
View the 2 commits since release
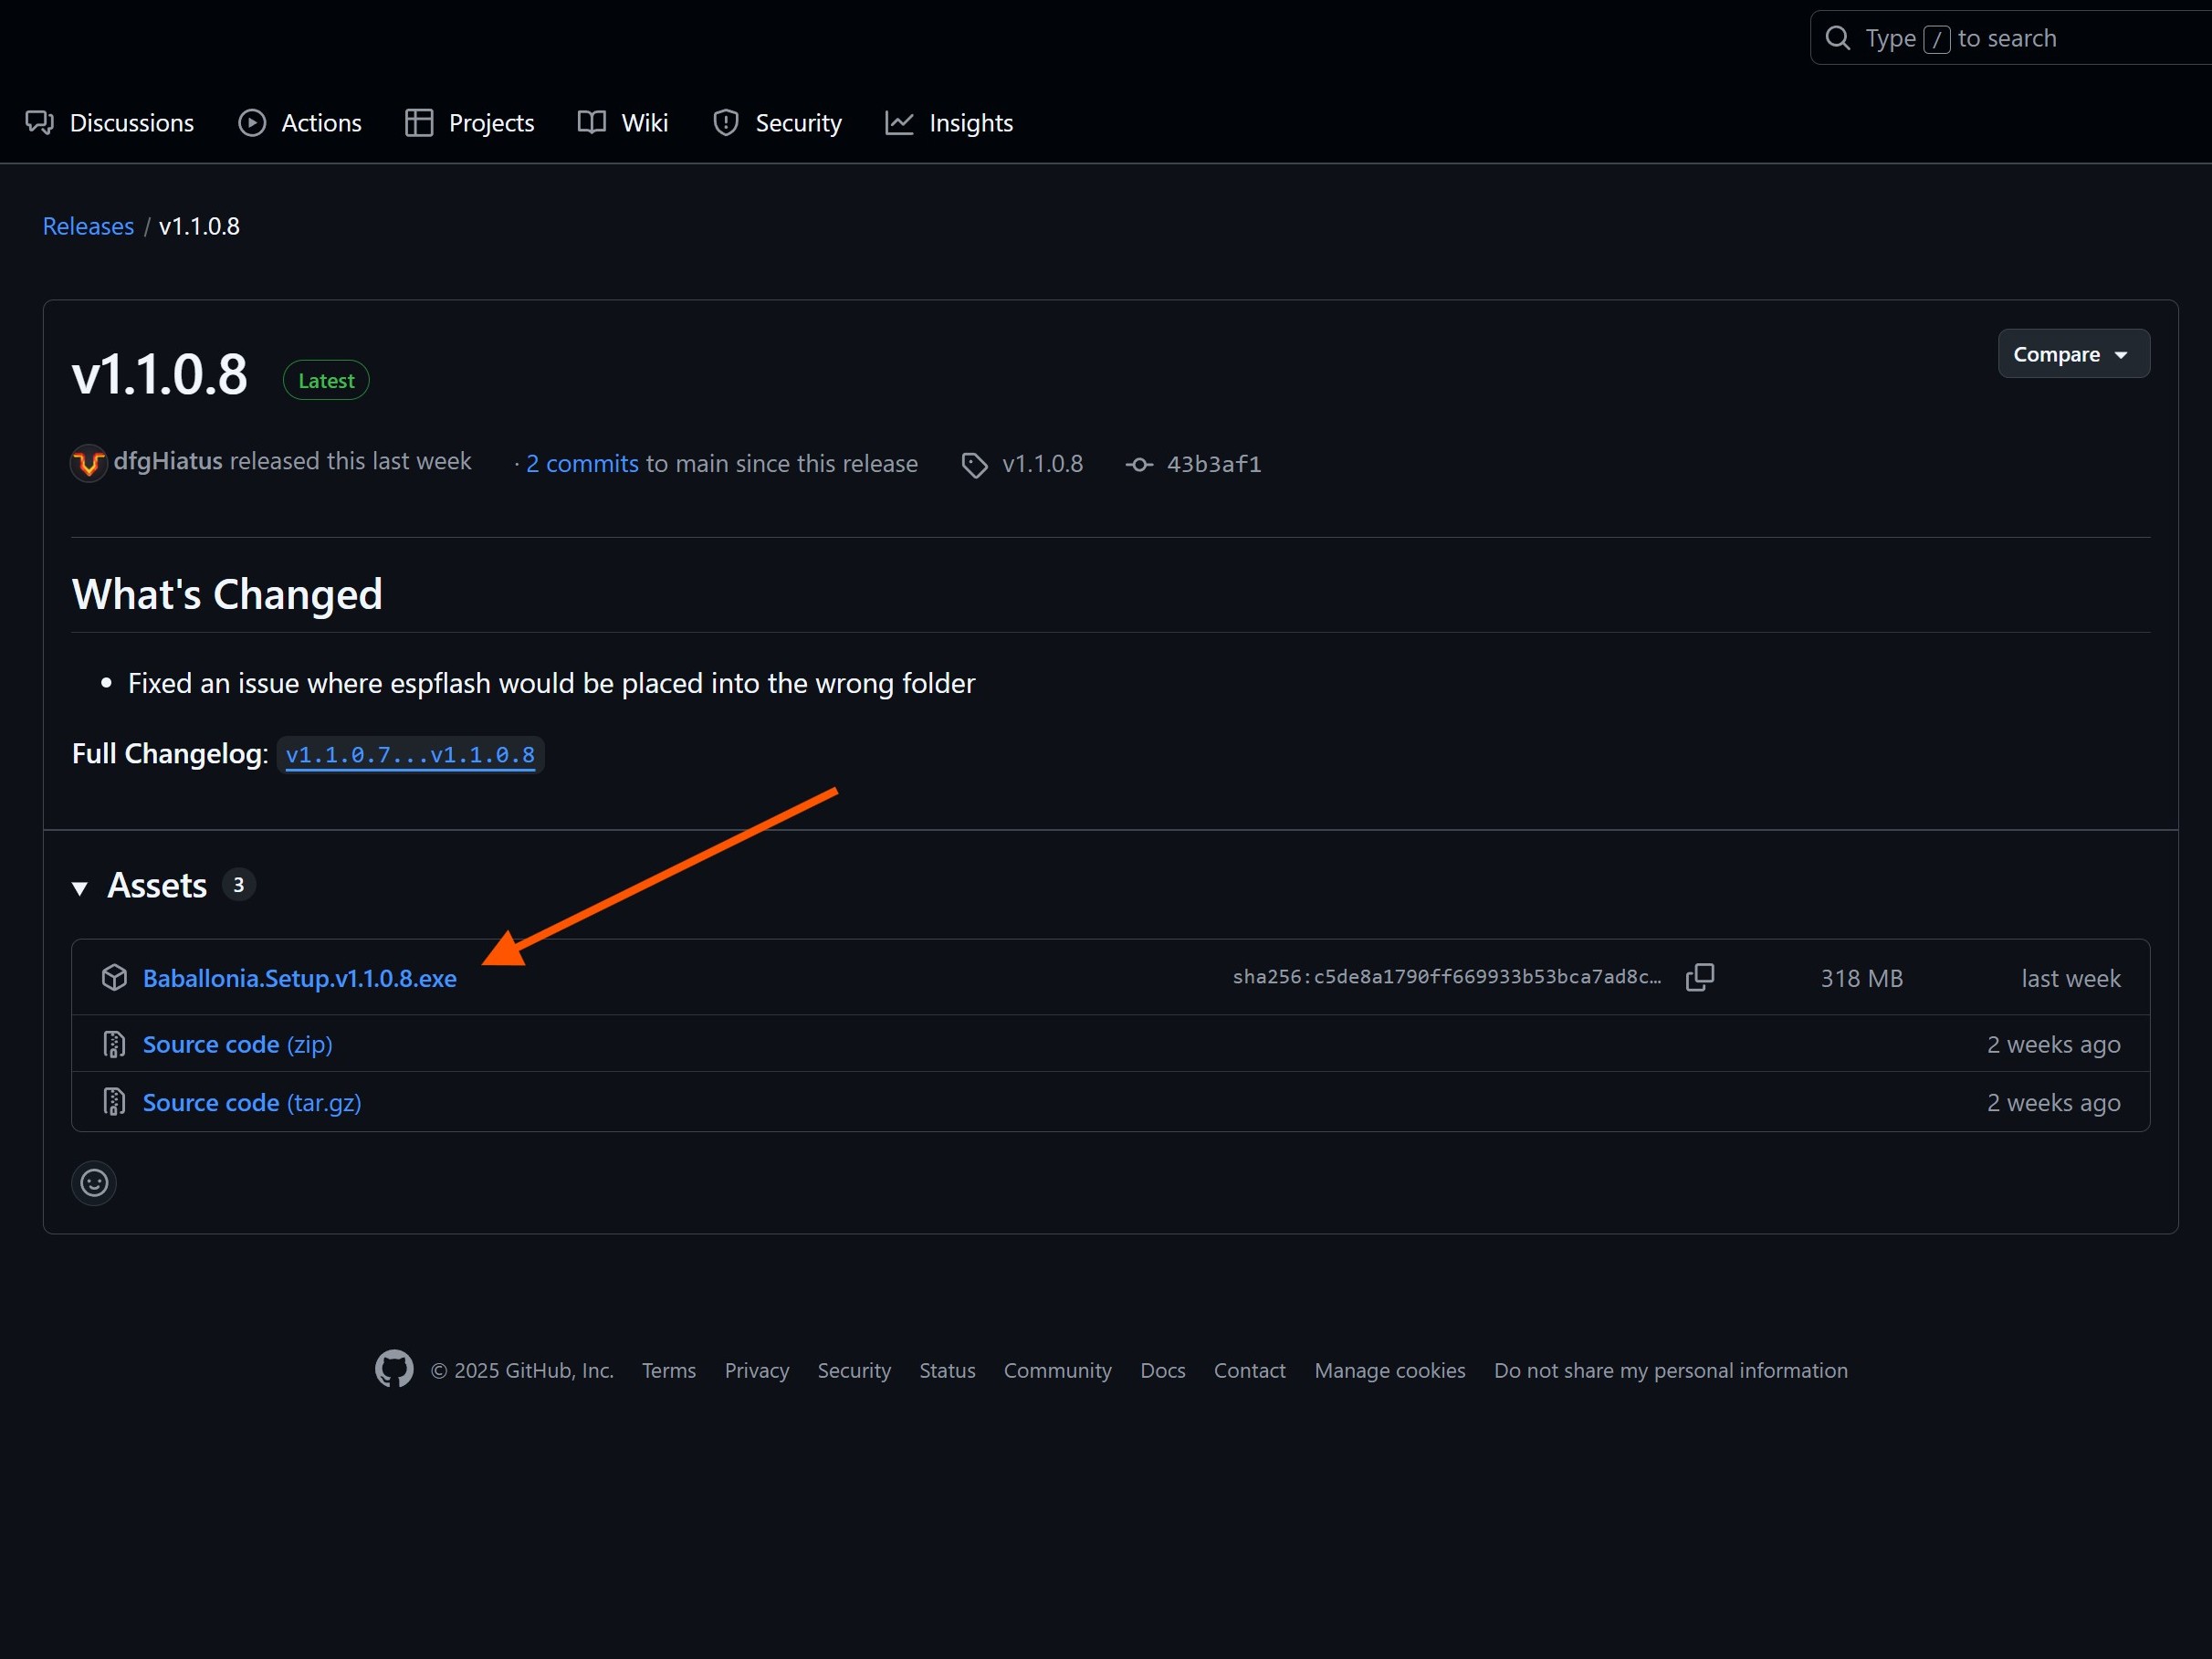pyautogui.click(x=582, y=464)
